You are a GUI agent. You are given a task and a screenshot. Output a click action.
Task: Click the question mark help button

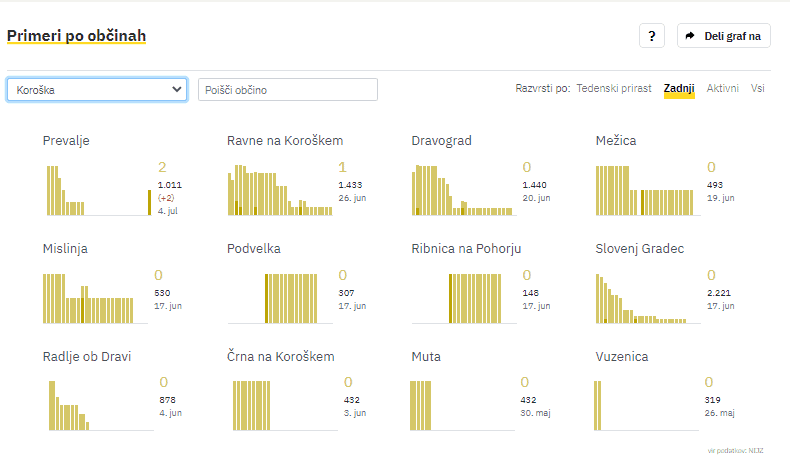point(651,36)
